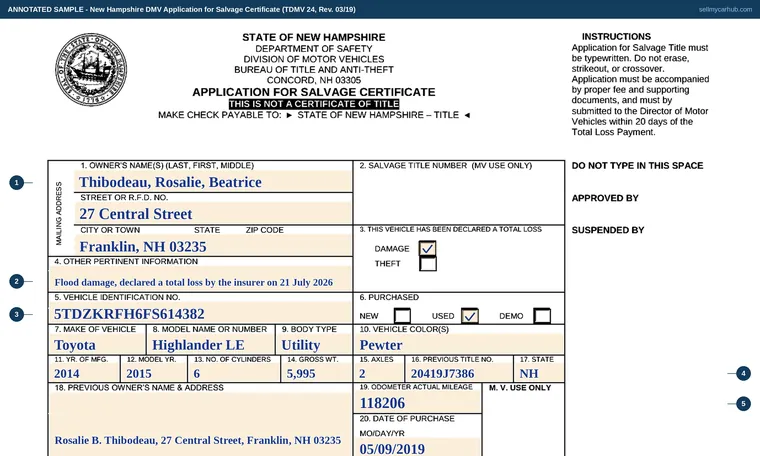Screen dimensions: 760x456
Task: Check the USED purchased checkbox
Action: [x=470, y=316]
